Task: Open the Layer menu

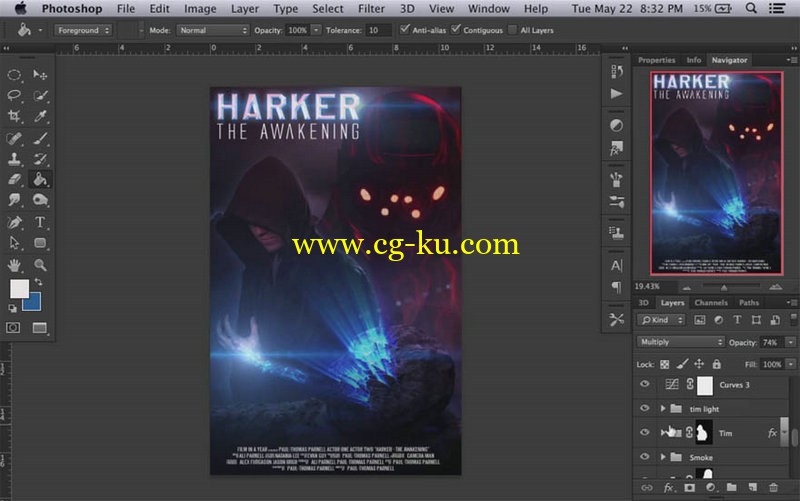Action: 245,9
